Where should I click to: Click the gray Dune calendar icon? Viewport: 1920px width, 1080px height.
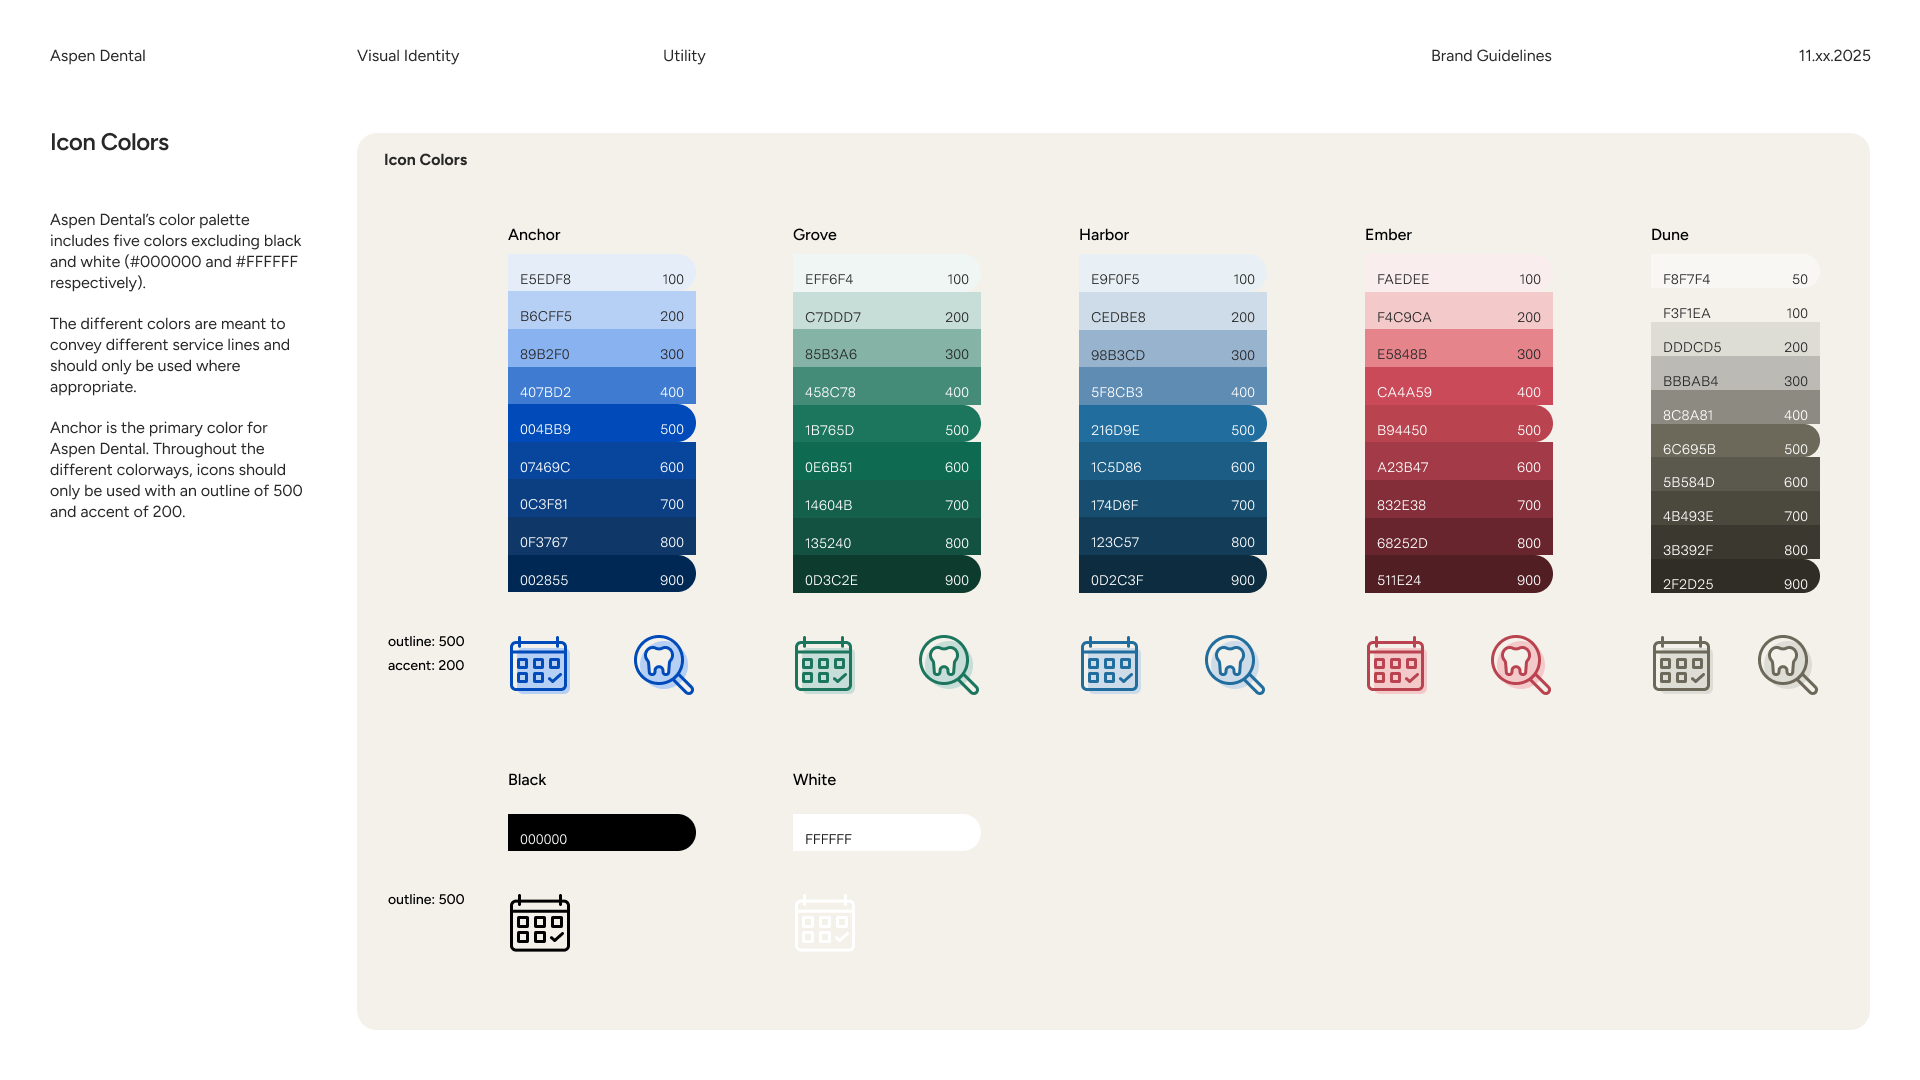[x=1682, y=665]
